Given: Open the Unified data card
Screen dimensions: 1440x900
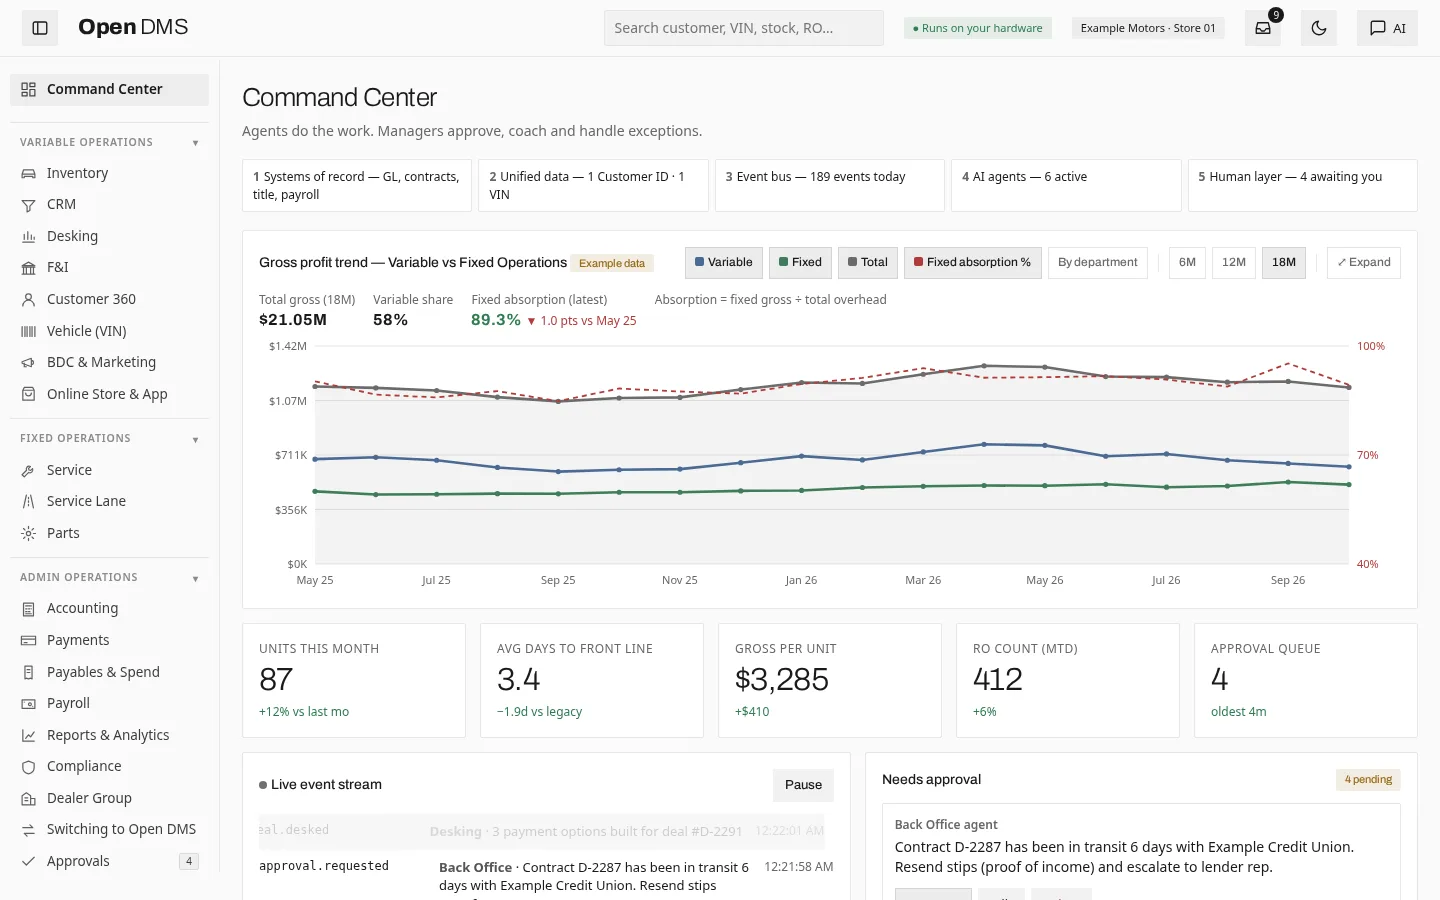Looking at the screenshot, I should 593,185.
